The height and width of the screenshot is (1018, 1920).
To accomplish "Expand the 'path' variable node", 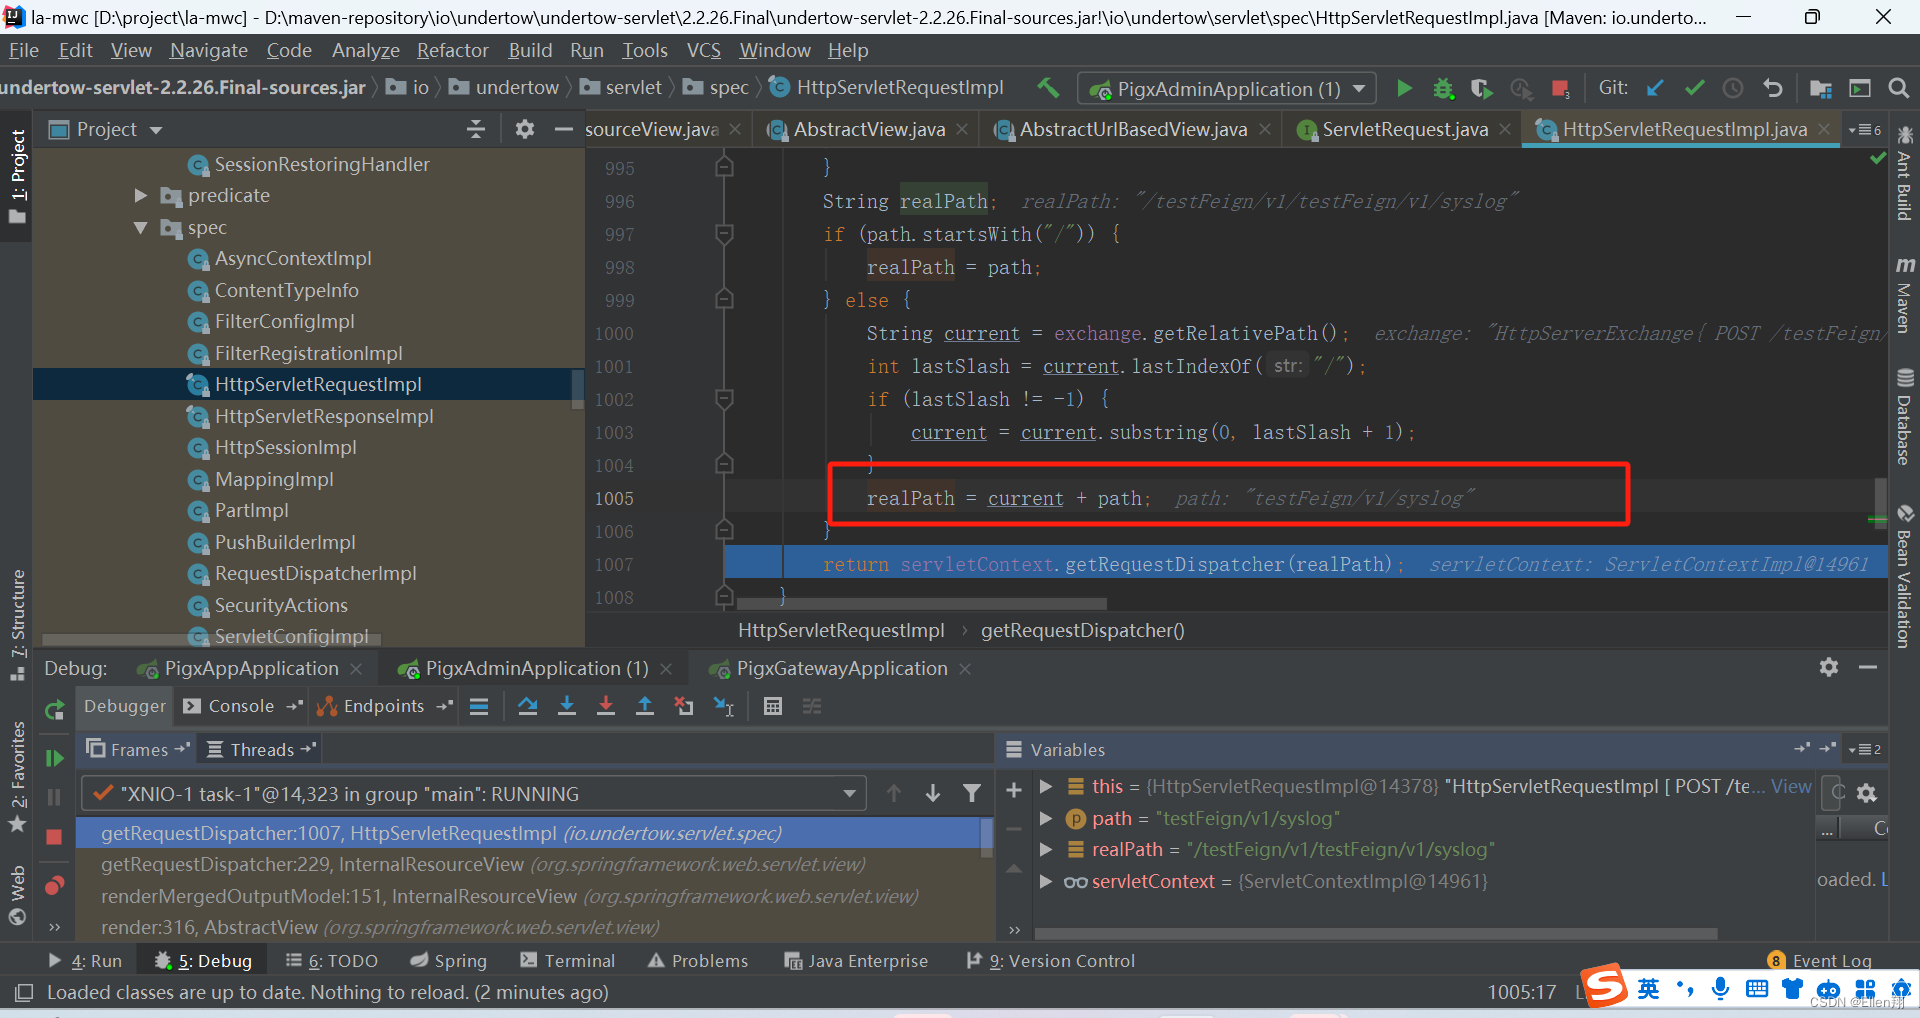I will tap(1046, 819).
